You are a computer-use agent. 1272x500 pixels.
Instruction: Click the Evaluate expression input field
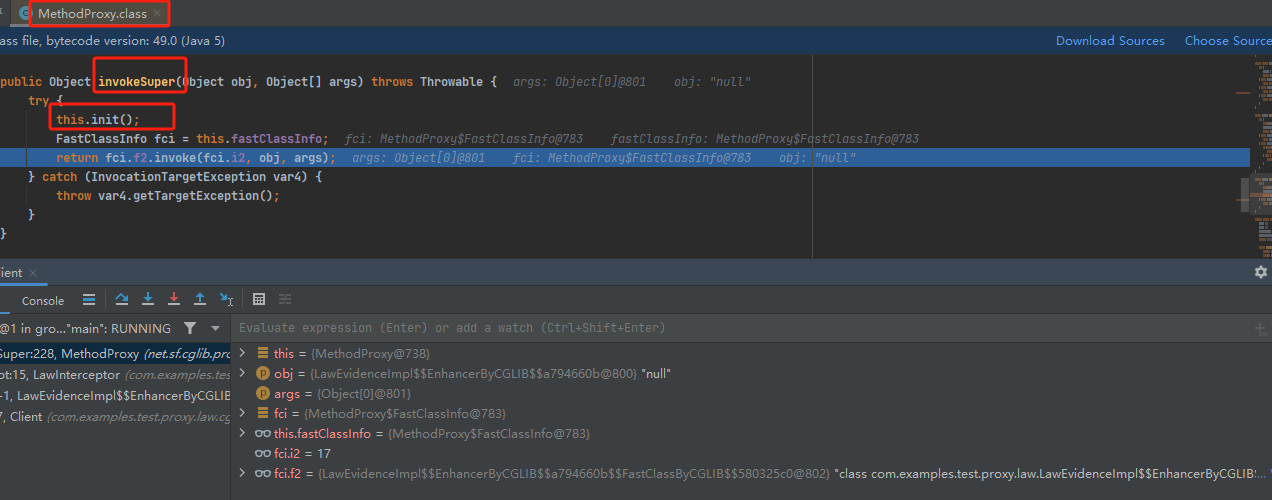[x=740, y=328]
